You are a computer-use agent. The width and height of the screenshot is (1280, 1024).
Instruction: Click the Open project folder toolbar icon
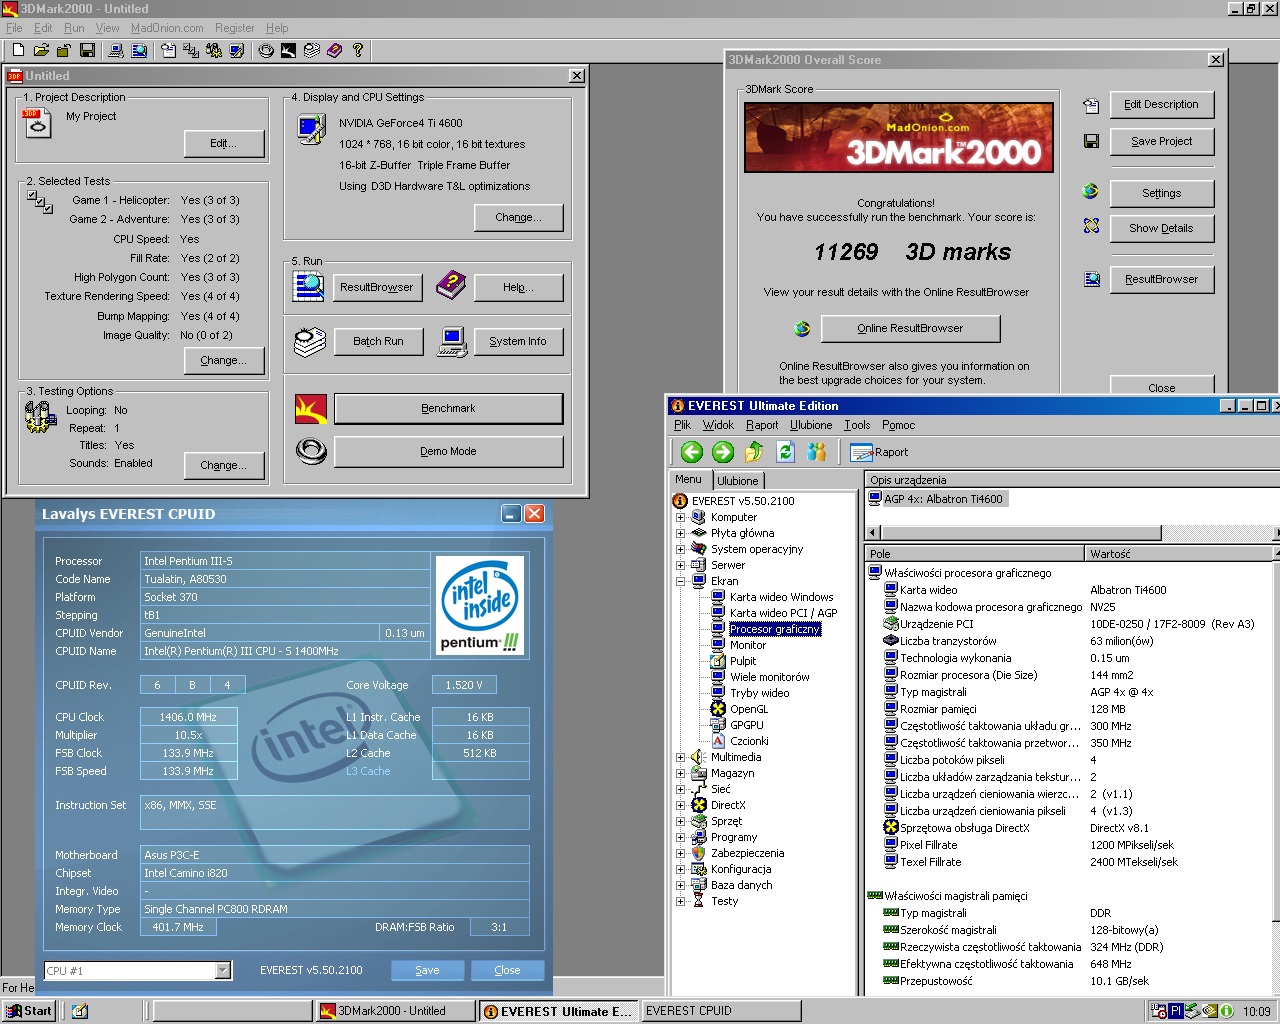click(41, 50)
